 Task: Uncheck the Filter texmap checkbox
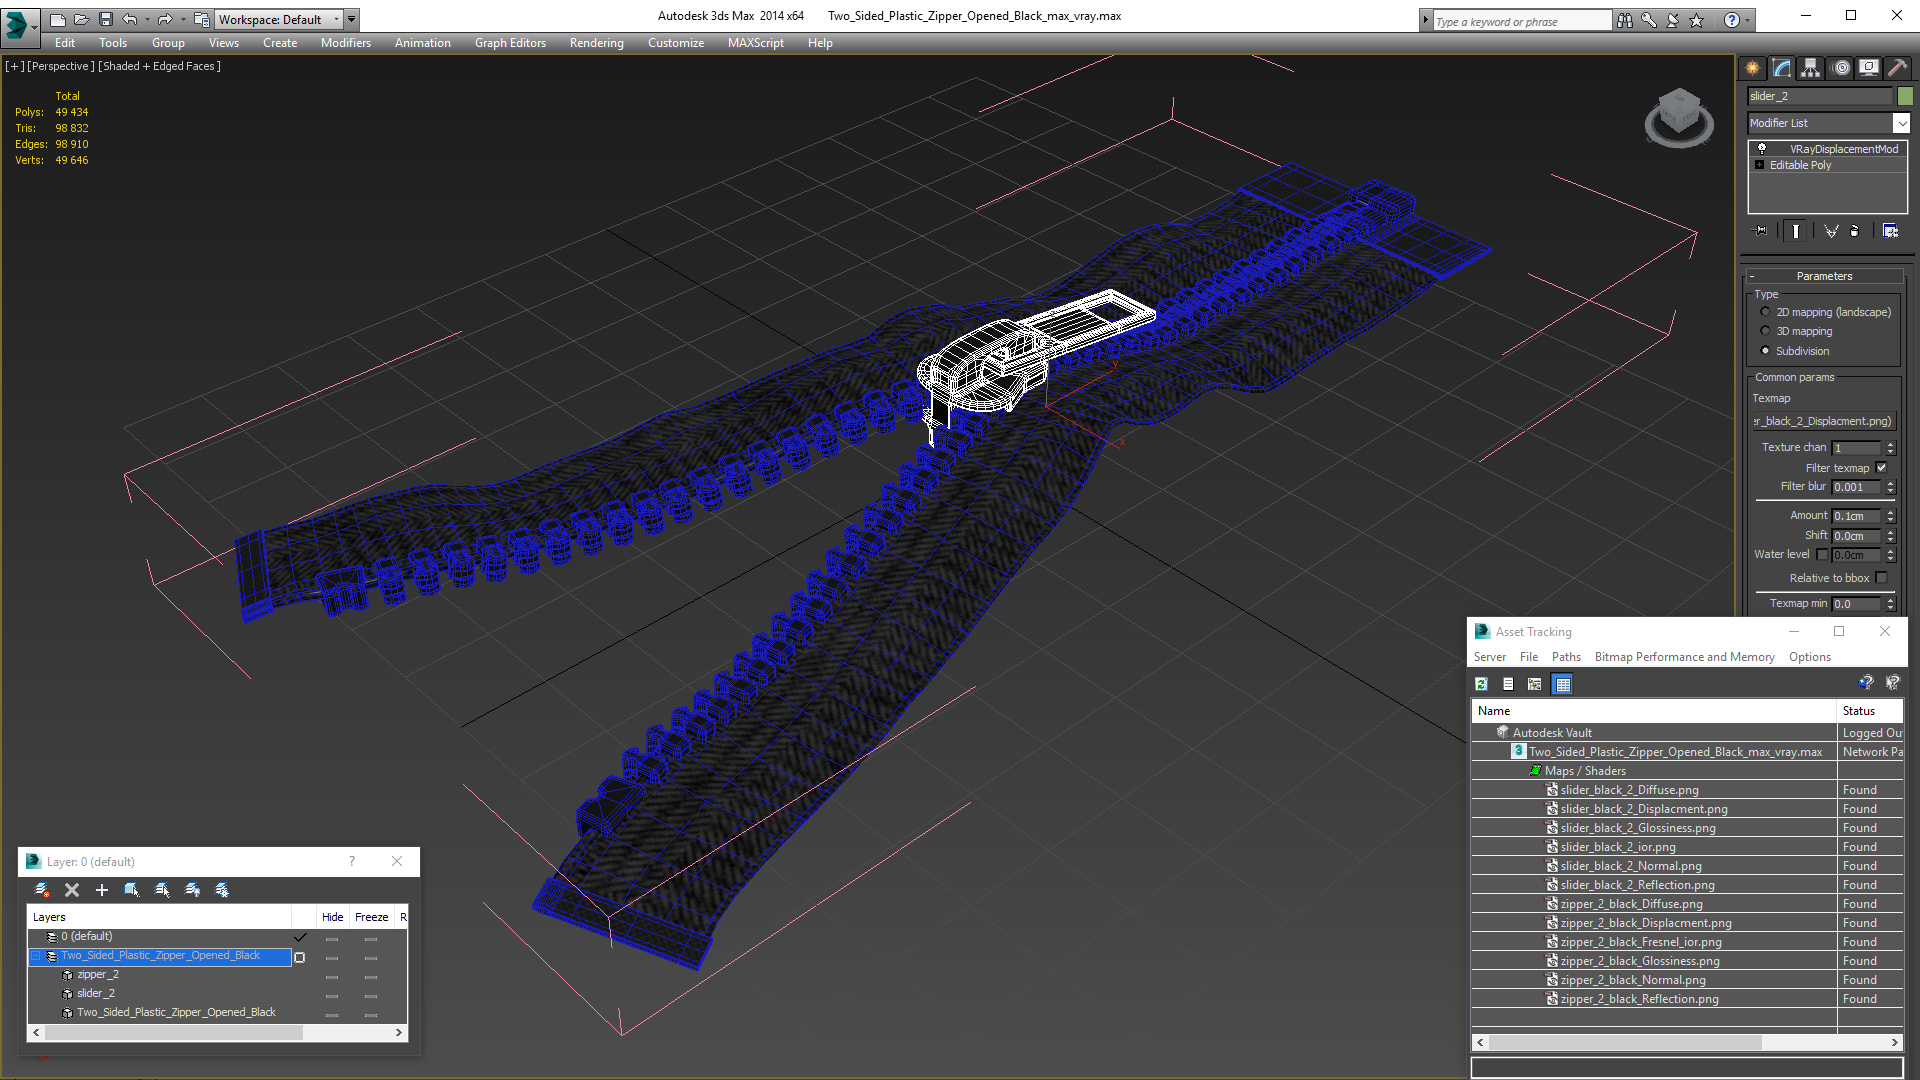[x=1881, y=467]
